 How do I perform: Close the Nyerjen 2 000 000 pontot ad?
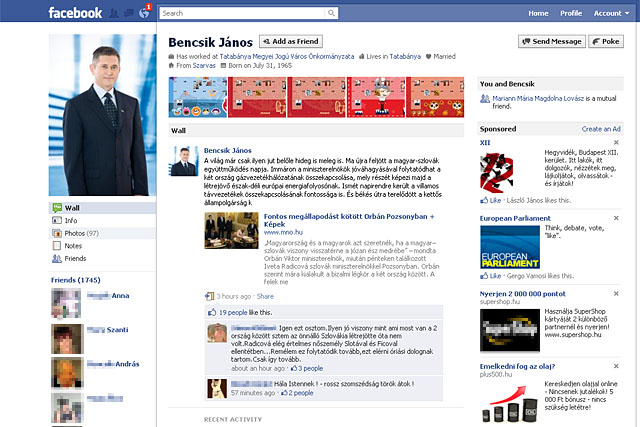616,294
